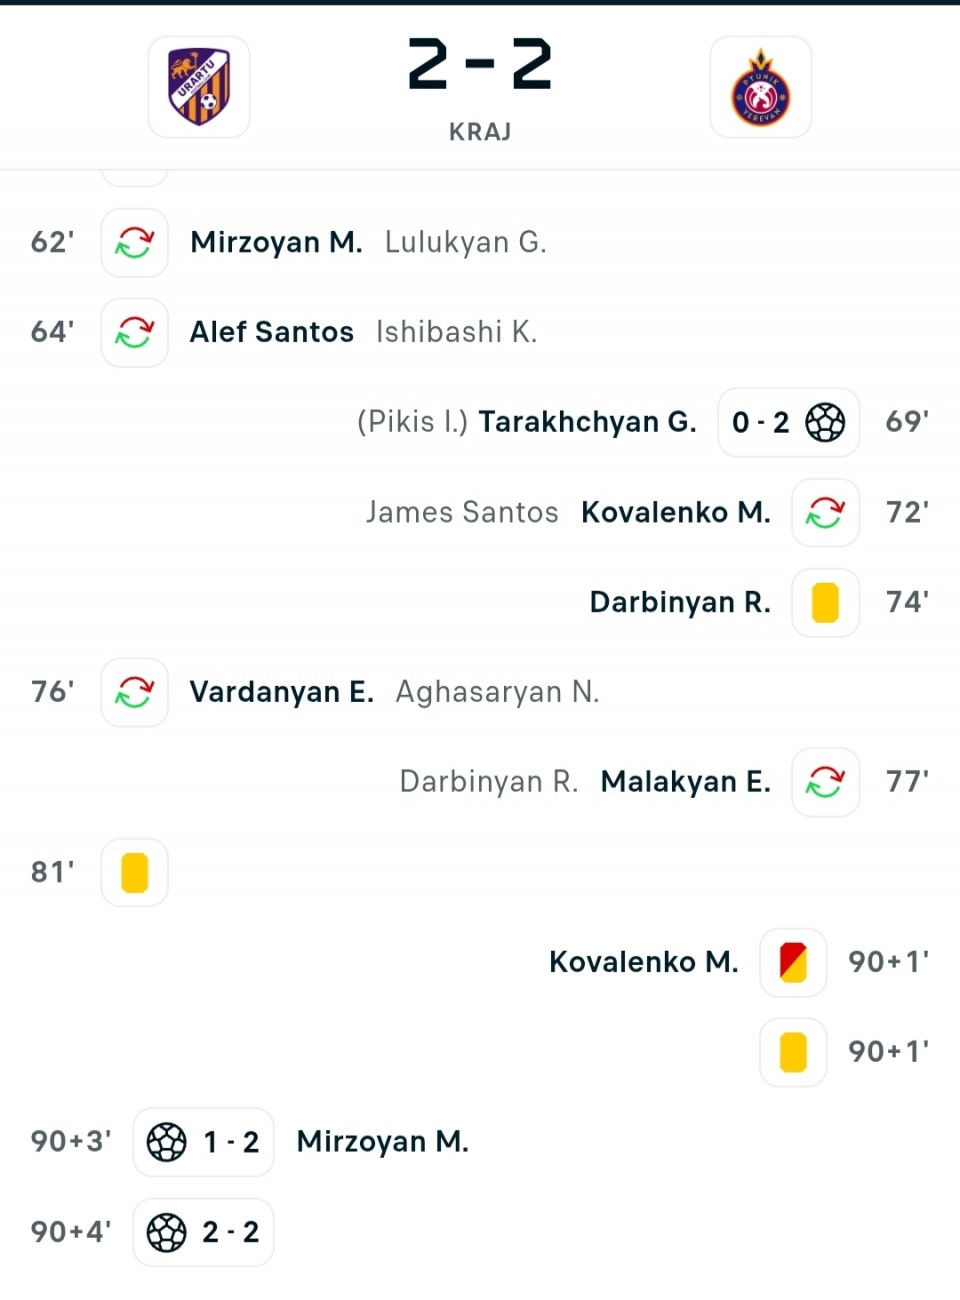Tap the 77' Malakyan substitution icon
The image size is (960, 1300).
(x=826, y=782)
